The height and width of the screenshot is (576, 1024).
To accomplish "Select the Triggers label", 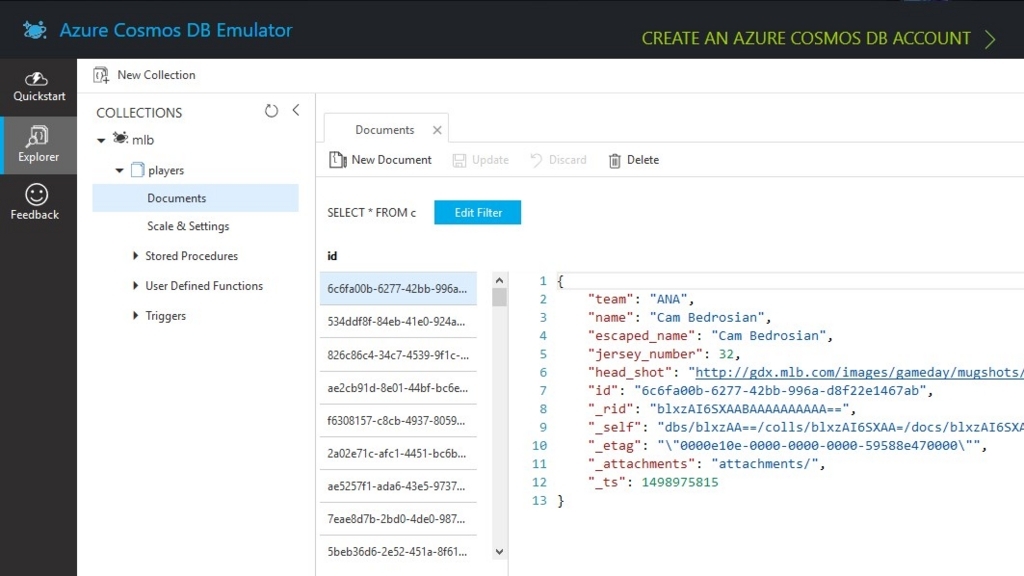I will (x=165, y=316).
